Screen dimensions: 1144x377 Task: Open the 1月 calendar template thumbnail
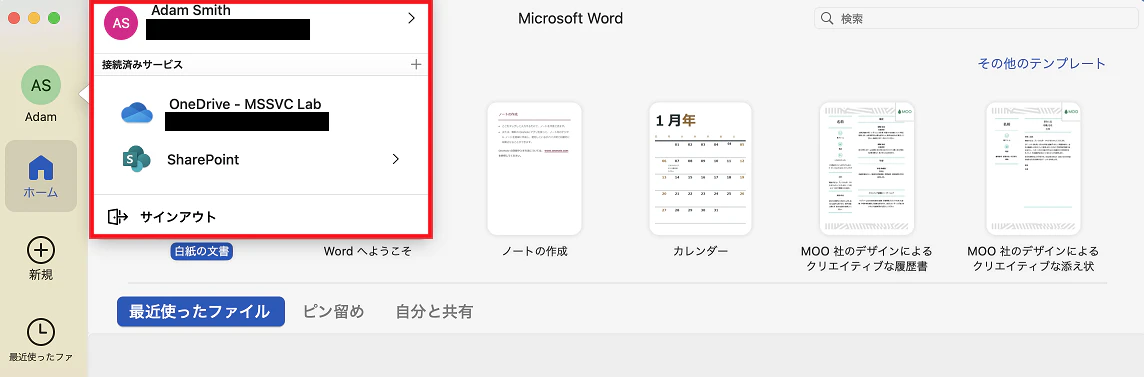[700, 168]
